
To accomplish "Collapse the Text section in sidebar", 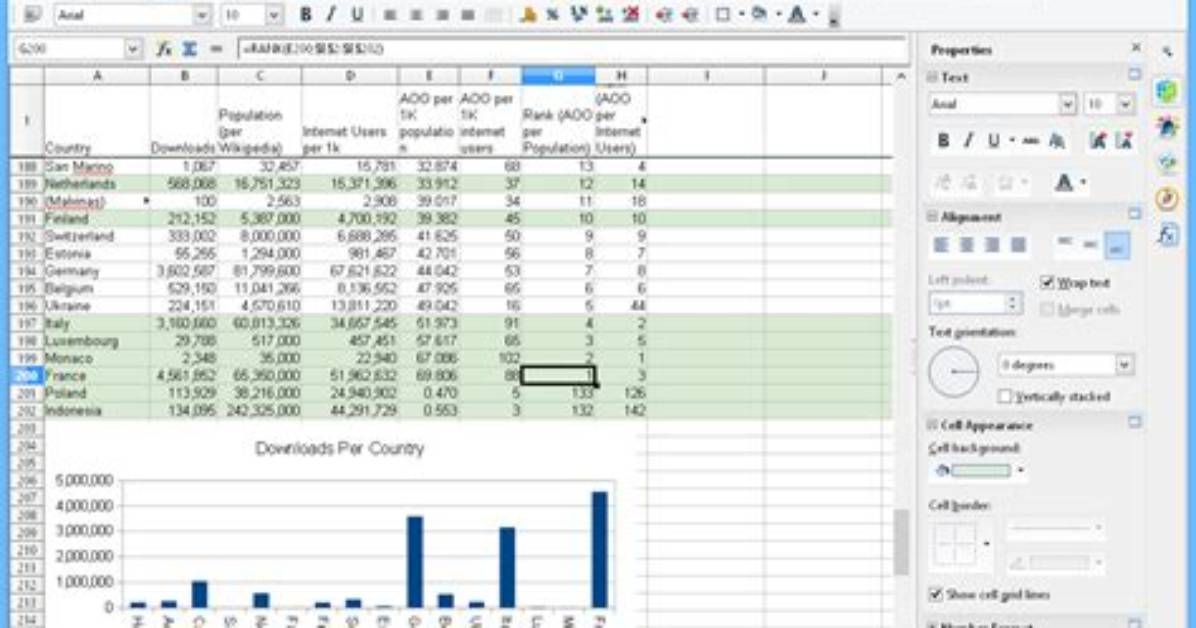I will pos(932,77).
